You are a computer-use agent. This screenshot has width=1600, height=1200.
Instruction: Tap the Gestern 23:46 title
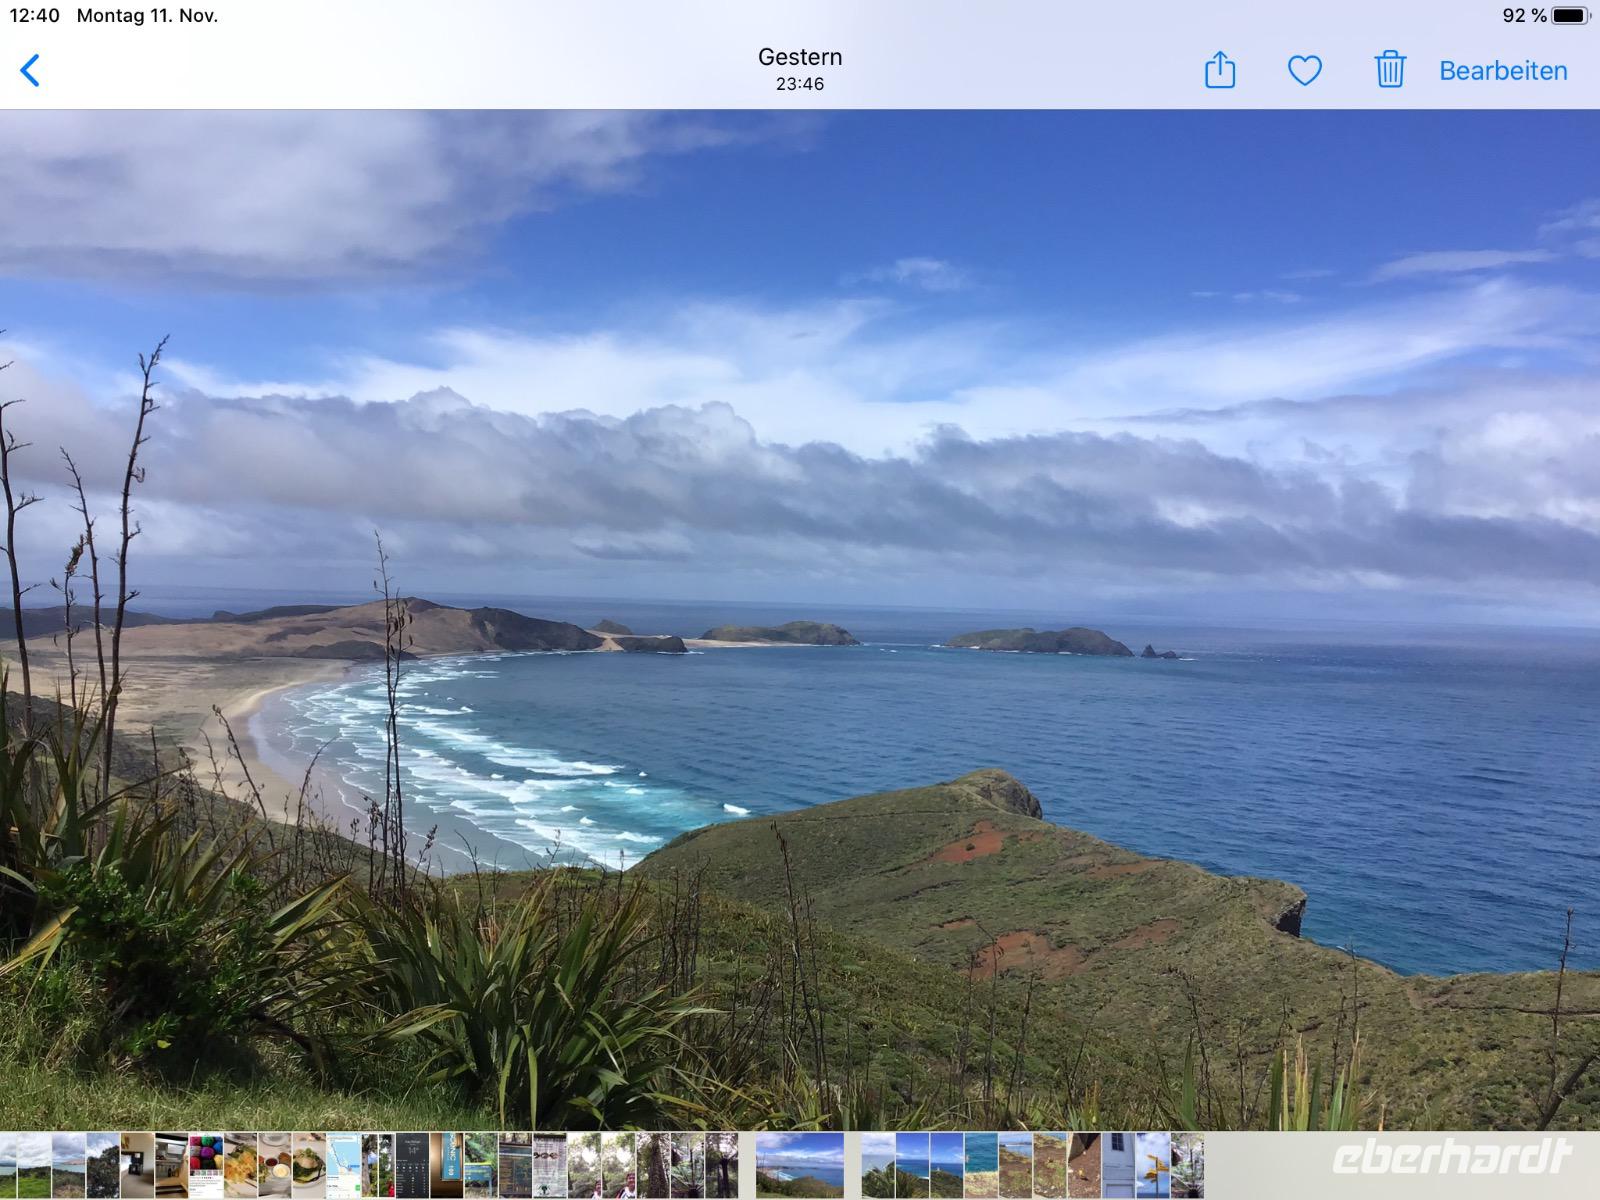800,69
